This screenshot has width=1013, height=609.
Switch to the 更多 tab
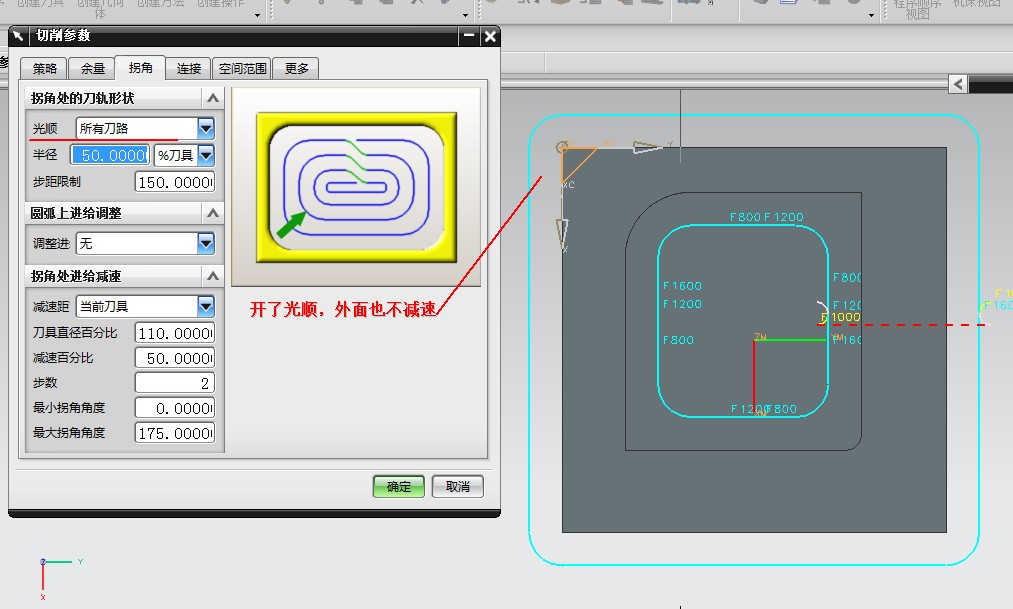(296, 68)
